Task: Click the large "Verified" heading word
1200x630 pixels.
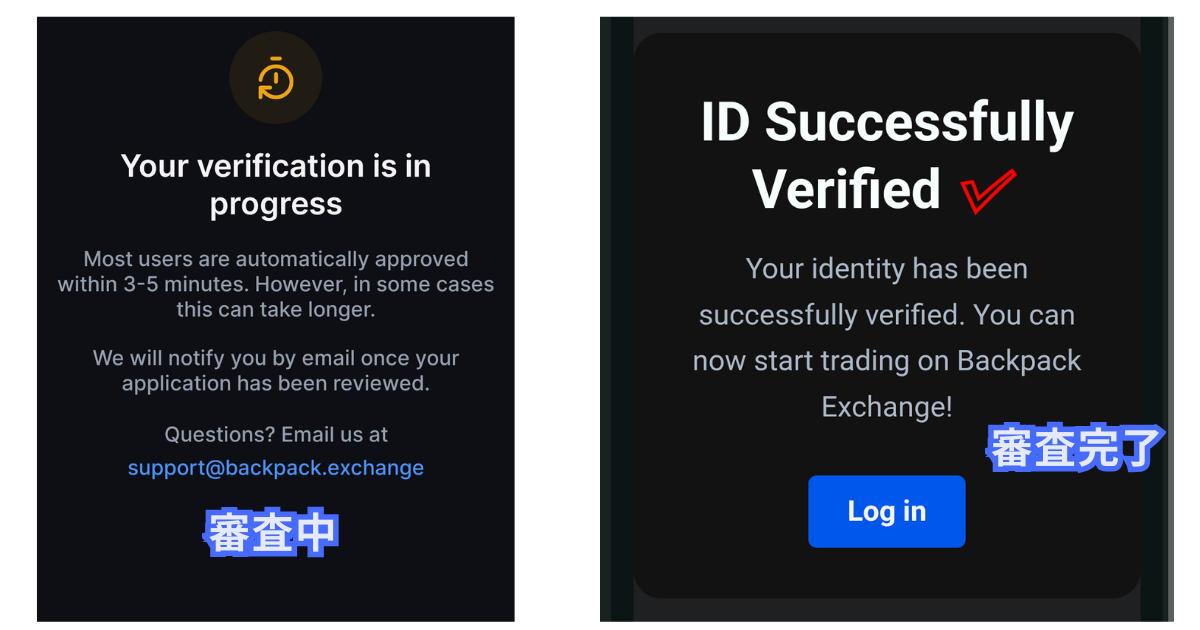Action: pos(847,190)
